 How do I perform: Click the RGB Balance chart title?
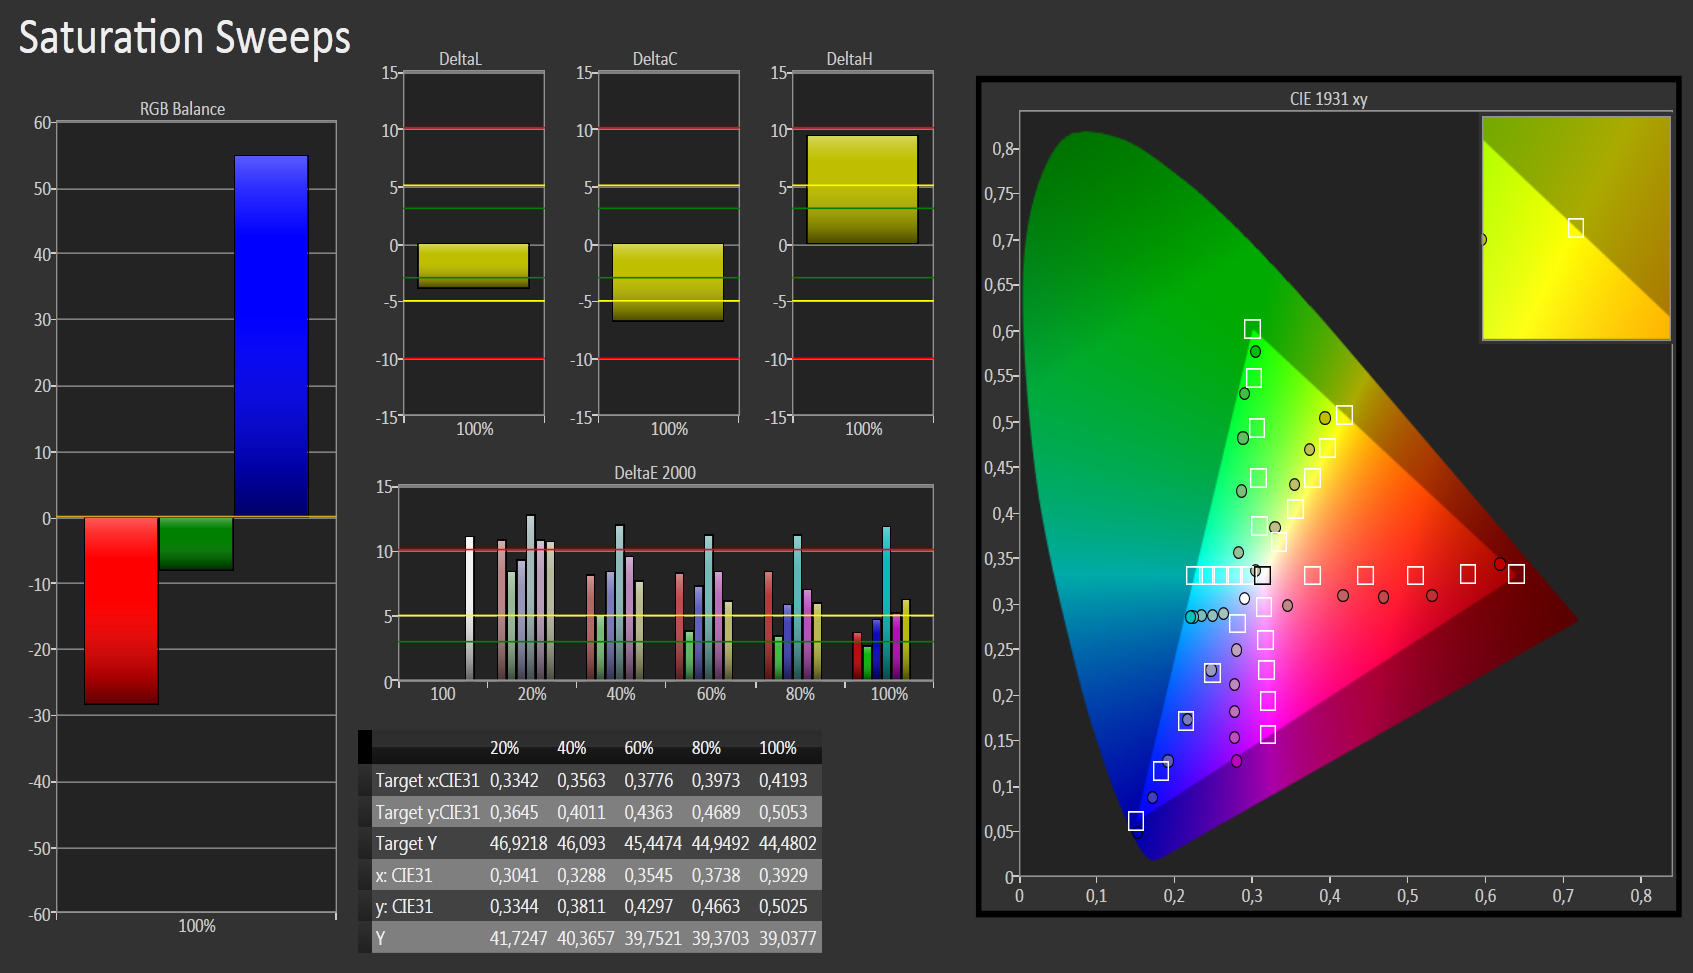(x=182, y=109)
